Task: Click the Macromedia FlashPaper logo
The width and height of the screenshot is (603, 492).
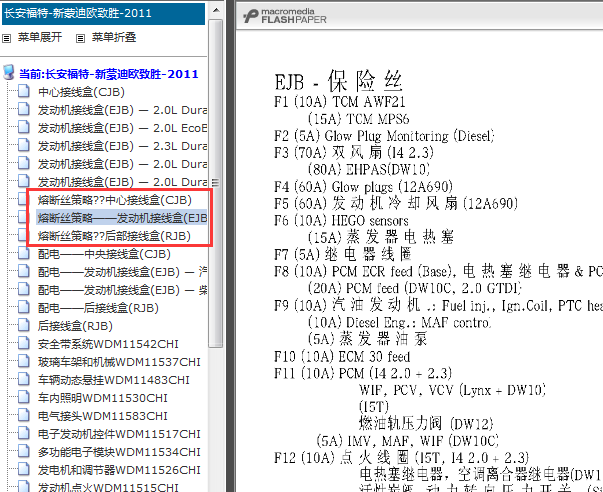Action: [x=285, y=16]
